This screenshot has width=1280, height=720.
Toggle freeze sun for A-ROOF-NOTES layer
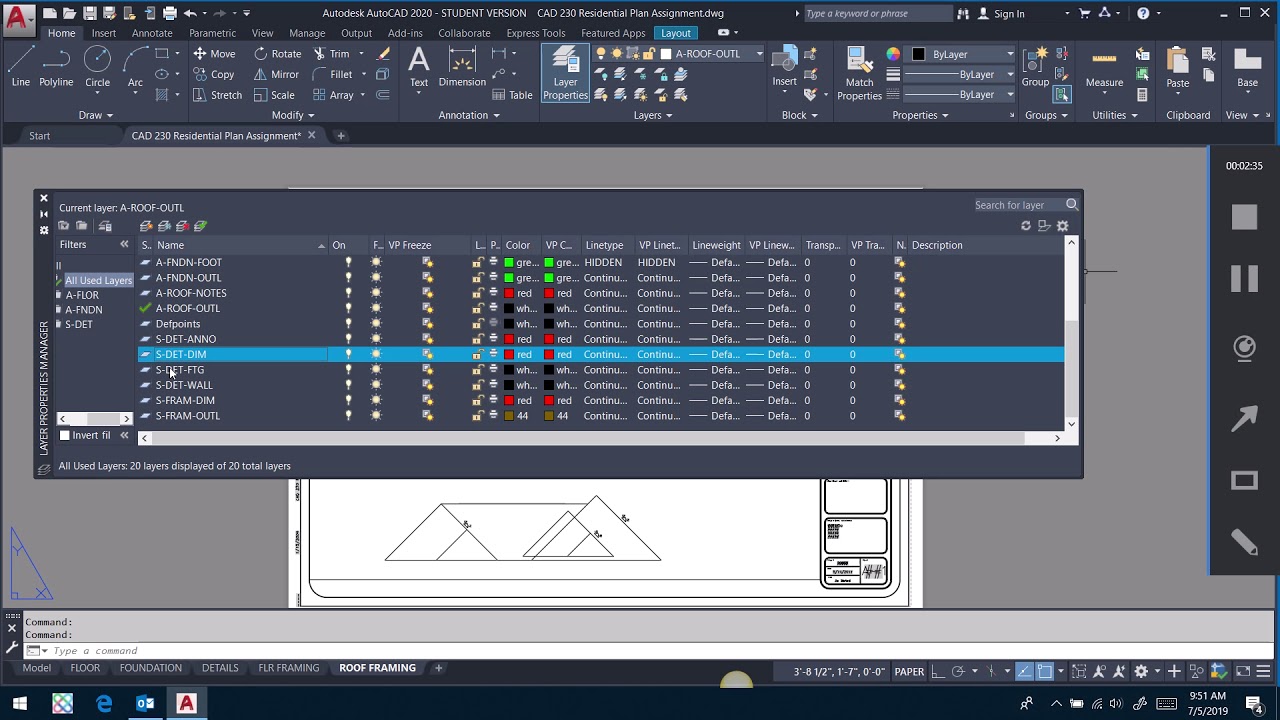pyautogui.click(x=376, y=293)
